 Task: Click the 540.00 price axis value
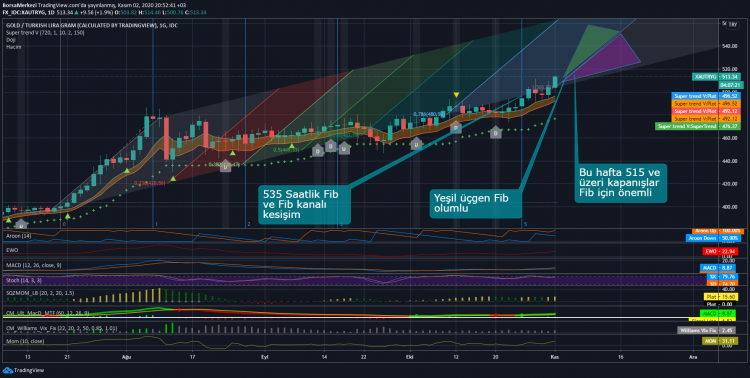tap(729, 46)
